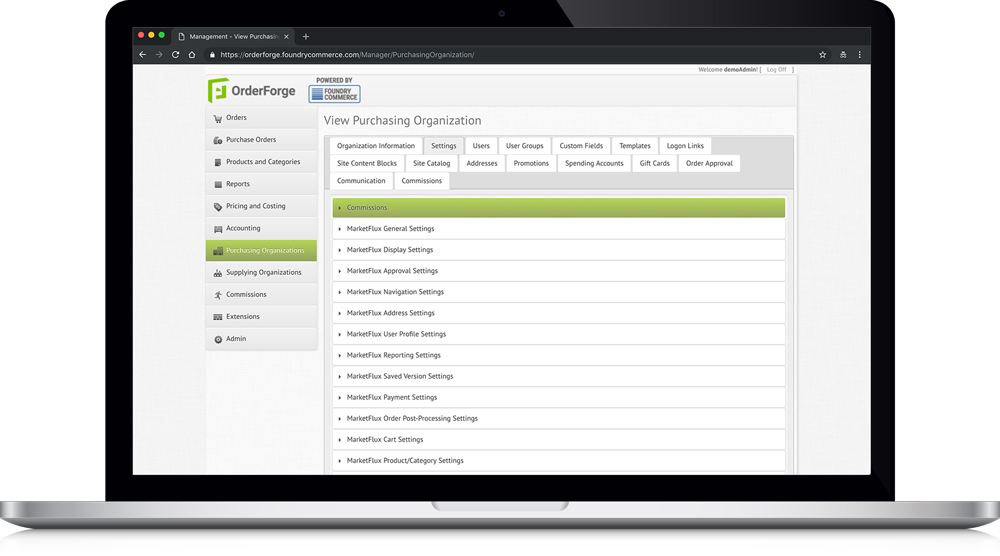Click the Orders cart icon in sidebar
This screenshot has width=1000, height=556.
point(217,118)
